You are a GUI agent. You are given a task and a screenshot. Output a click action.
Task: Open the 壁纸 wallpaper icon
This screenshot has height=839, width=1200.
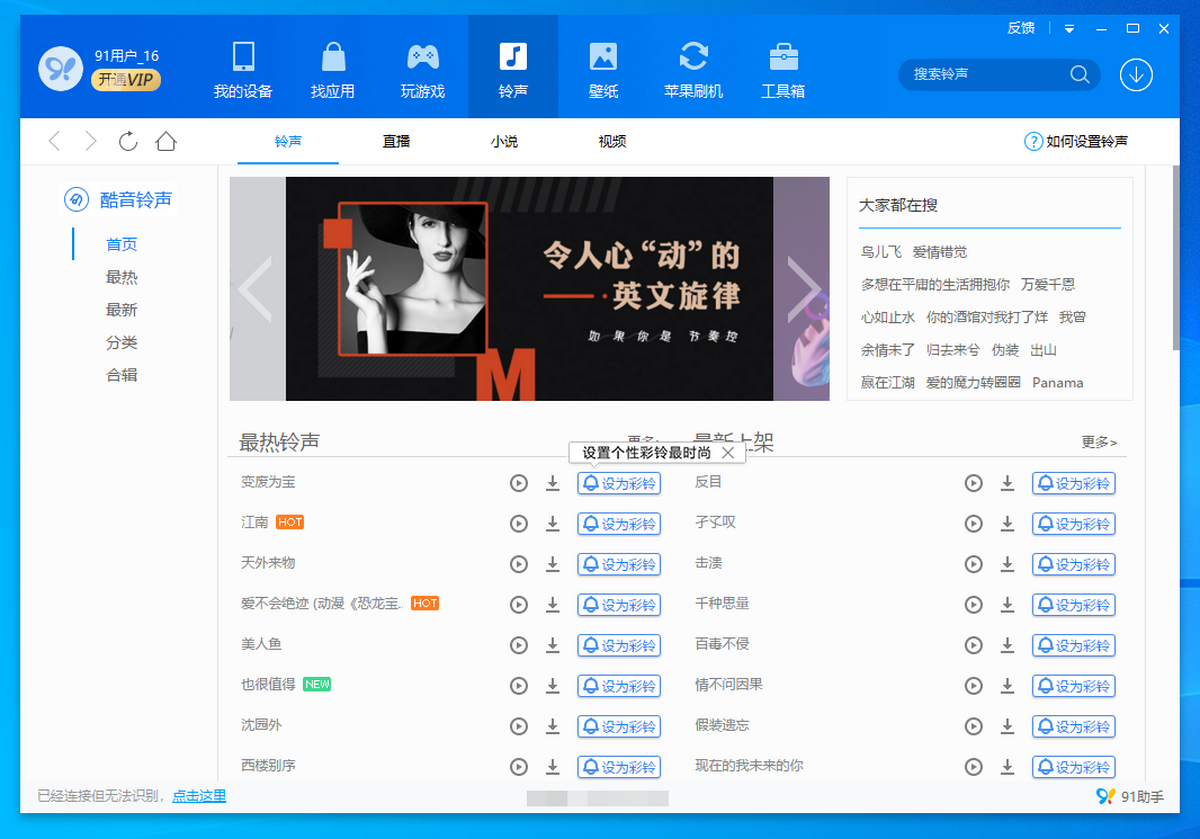(603, 57)
